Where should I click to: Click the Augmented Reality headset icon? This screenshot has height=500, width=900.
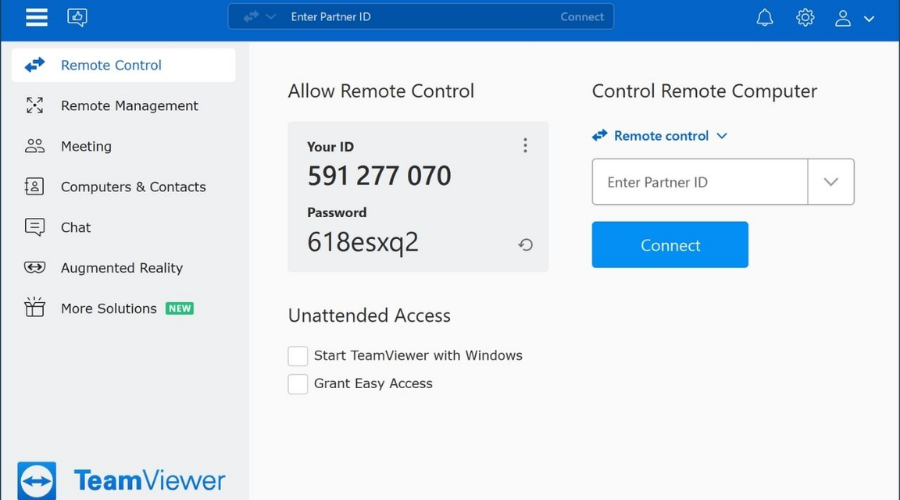34,268
